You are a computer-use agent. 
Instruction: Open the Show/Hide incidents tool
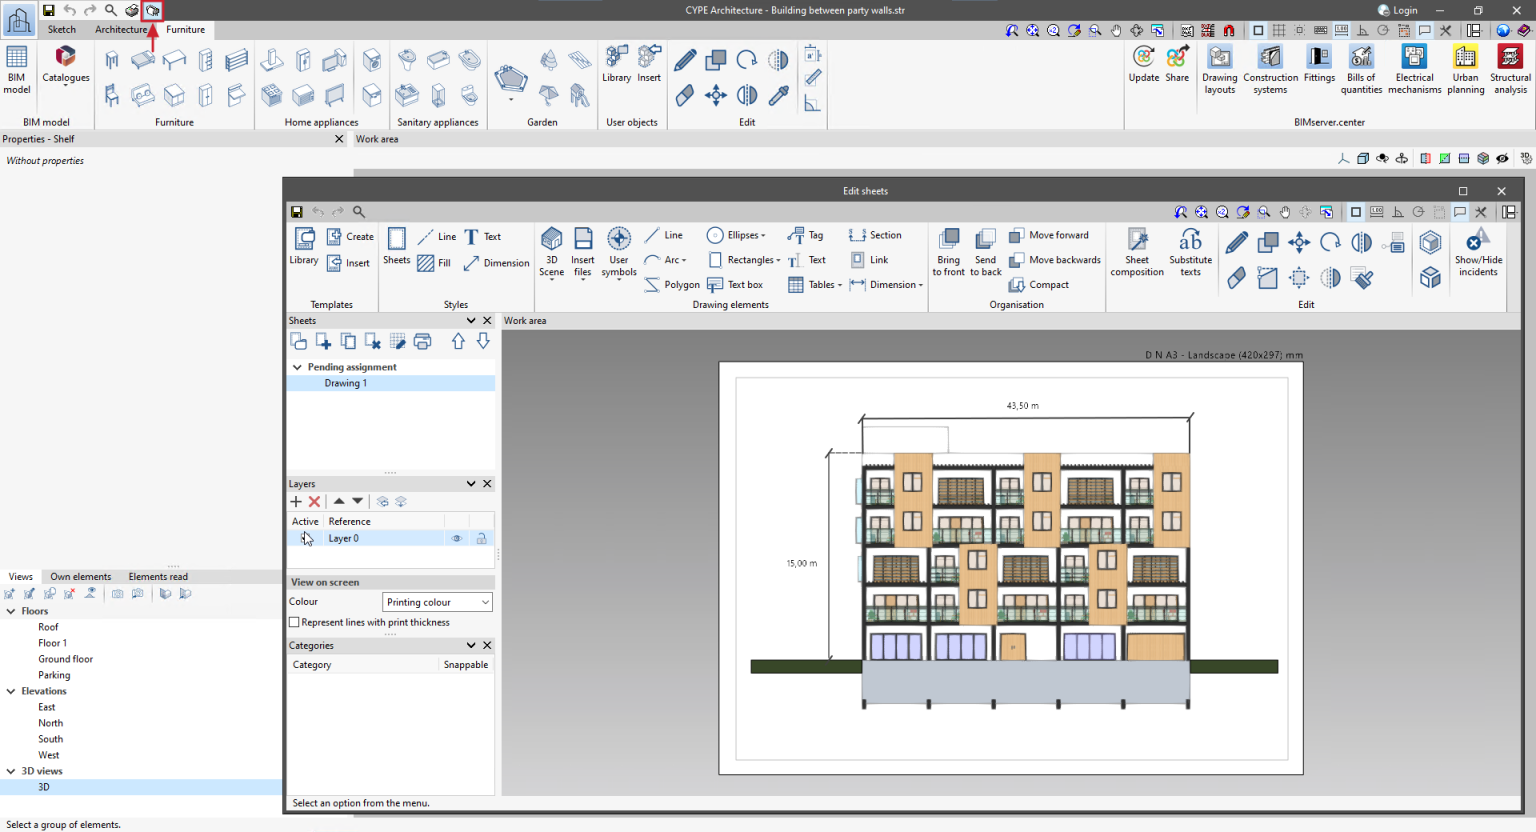click(1477, 250)
